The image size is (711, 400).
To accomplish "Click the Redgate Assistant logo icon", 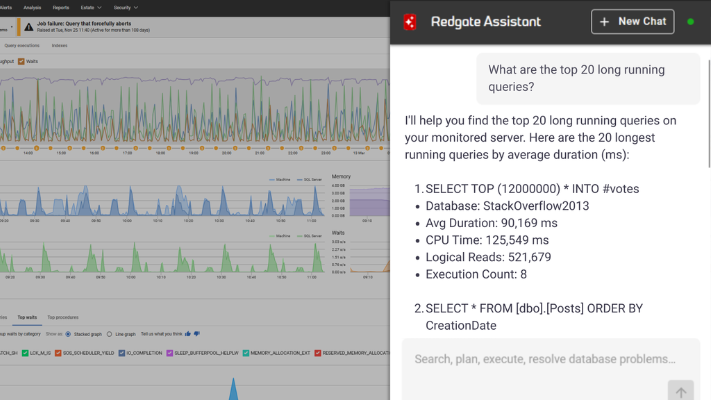I will click(409, 21).
